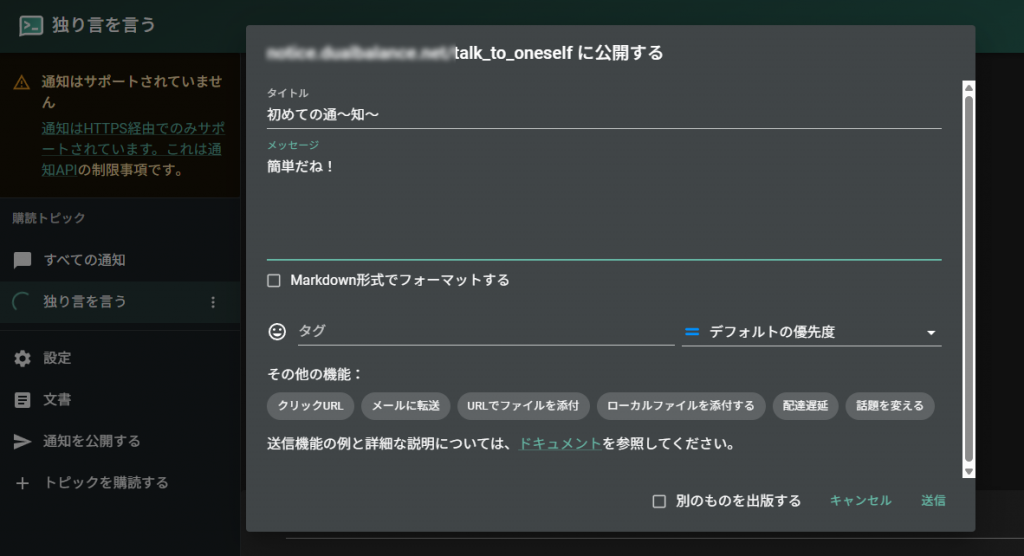
Task: Click the 設定 gear icon
Action: (22, 358)
